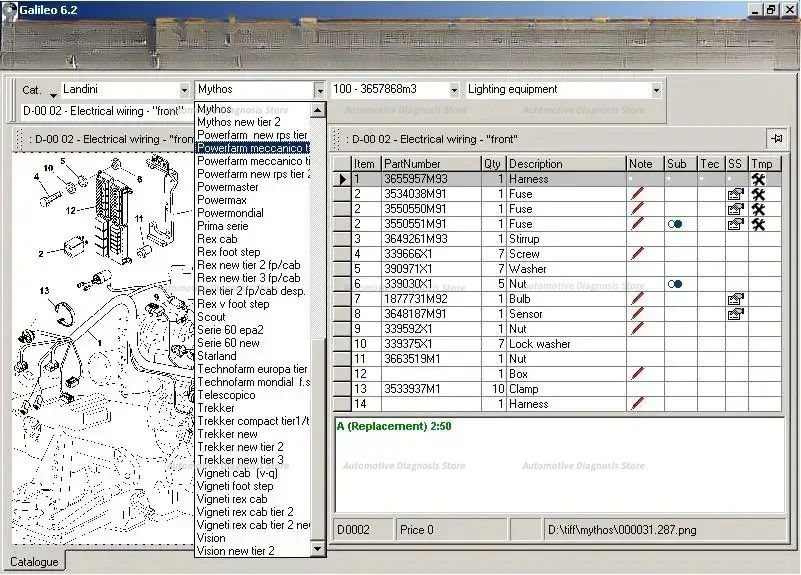Click part number 3663519M1 cell
The image size is (801, 575).
coord(432,359)
